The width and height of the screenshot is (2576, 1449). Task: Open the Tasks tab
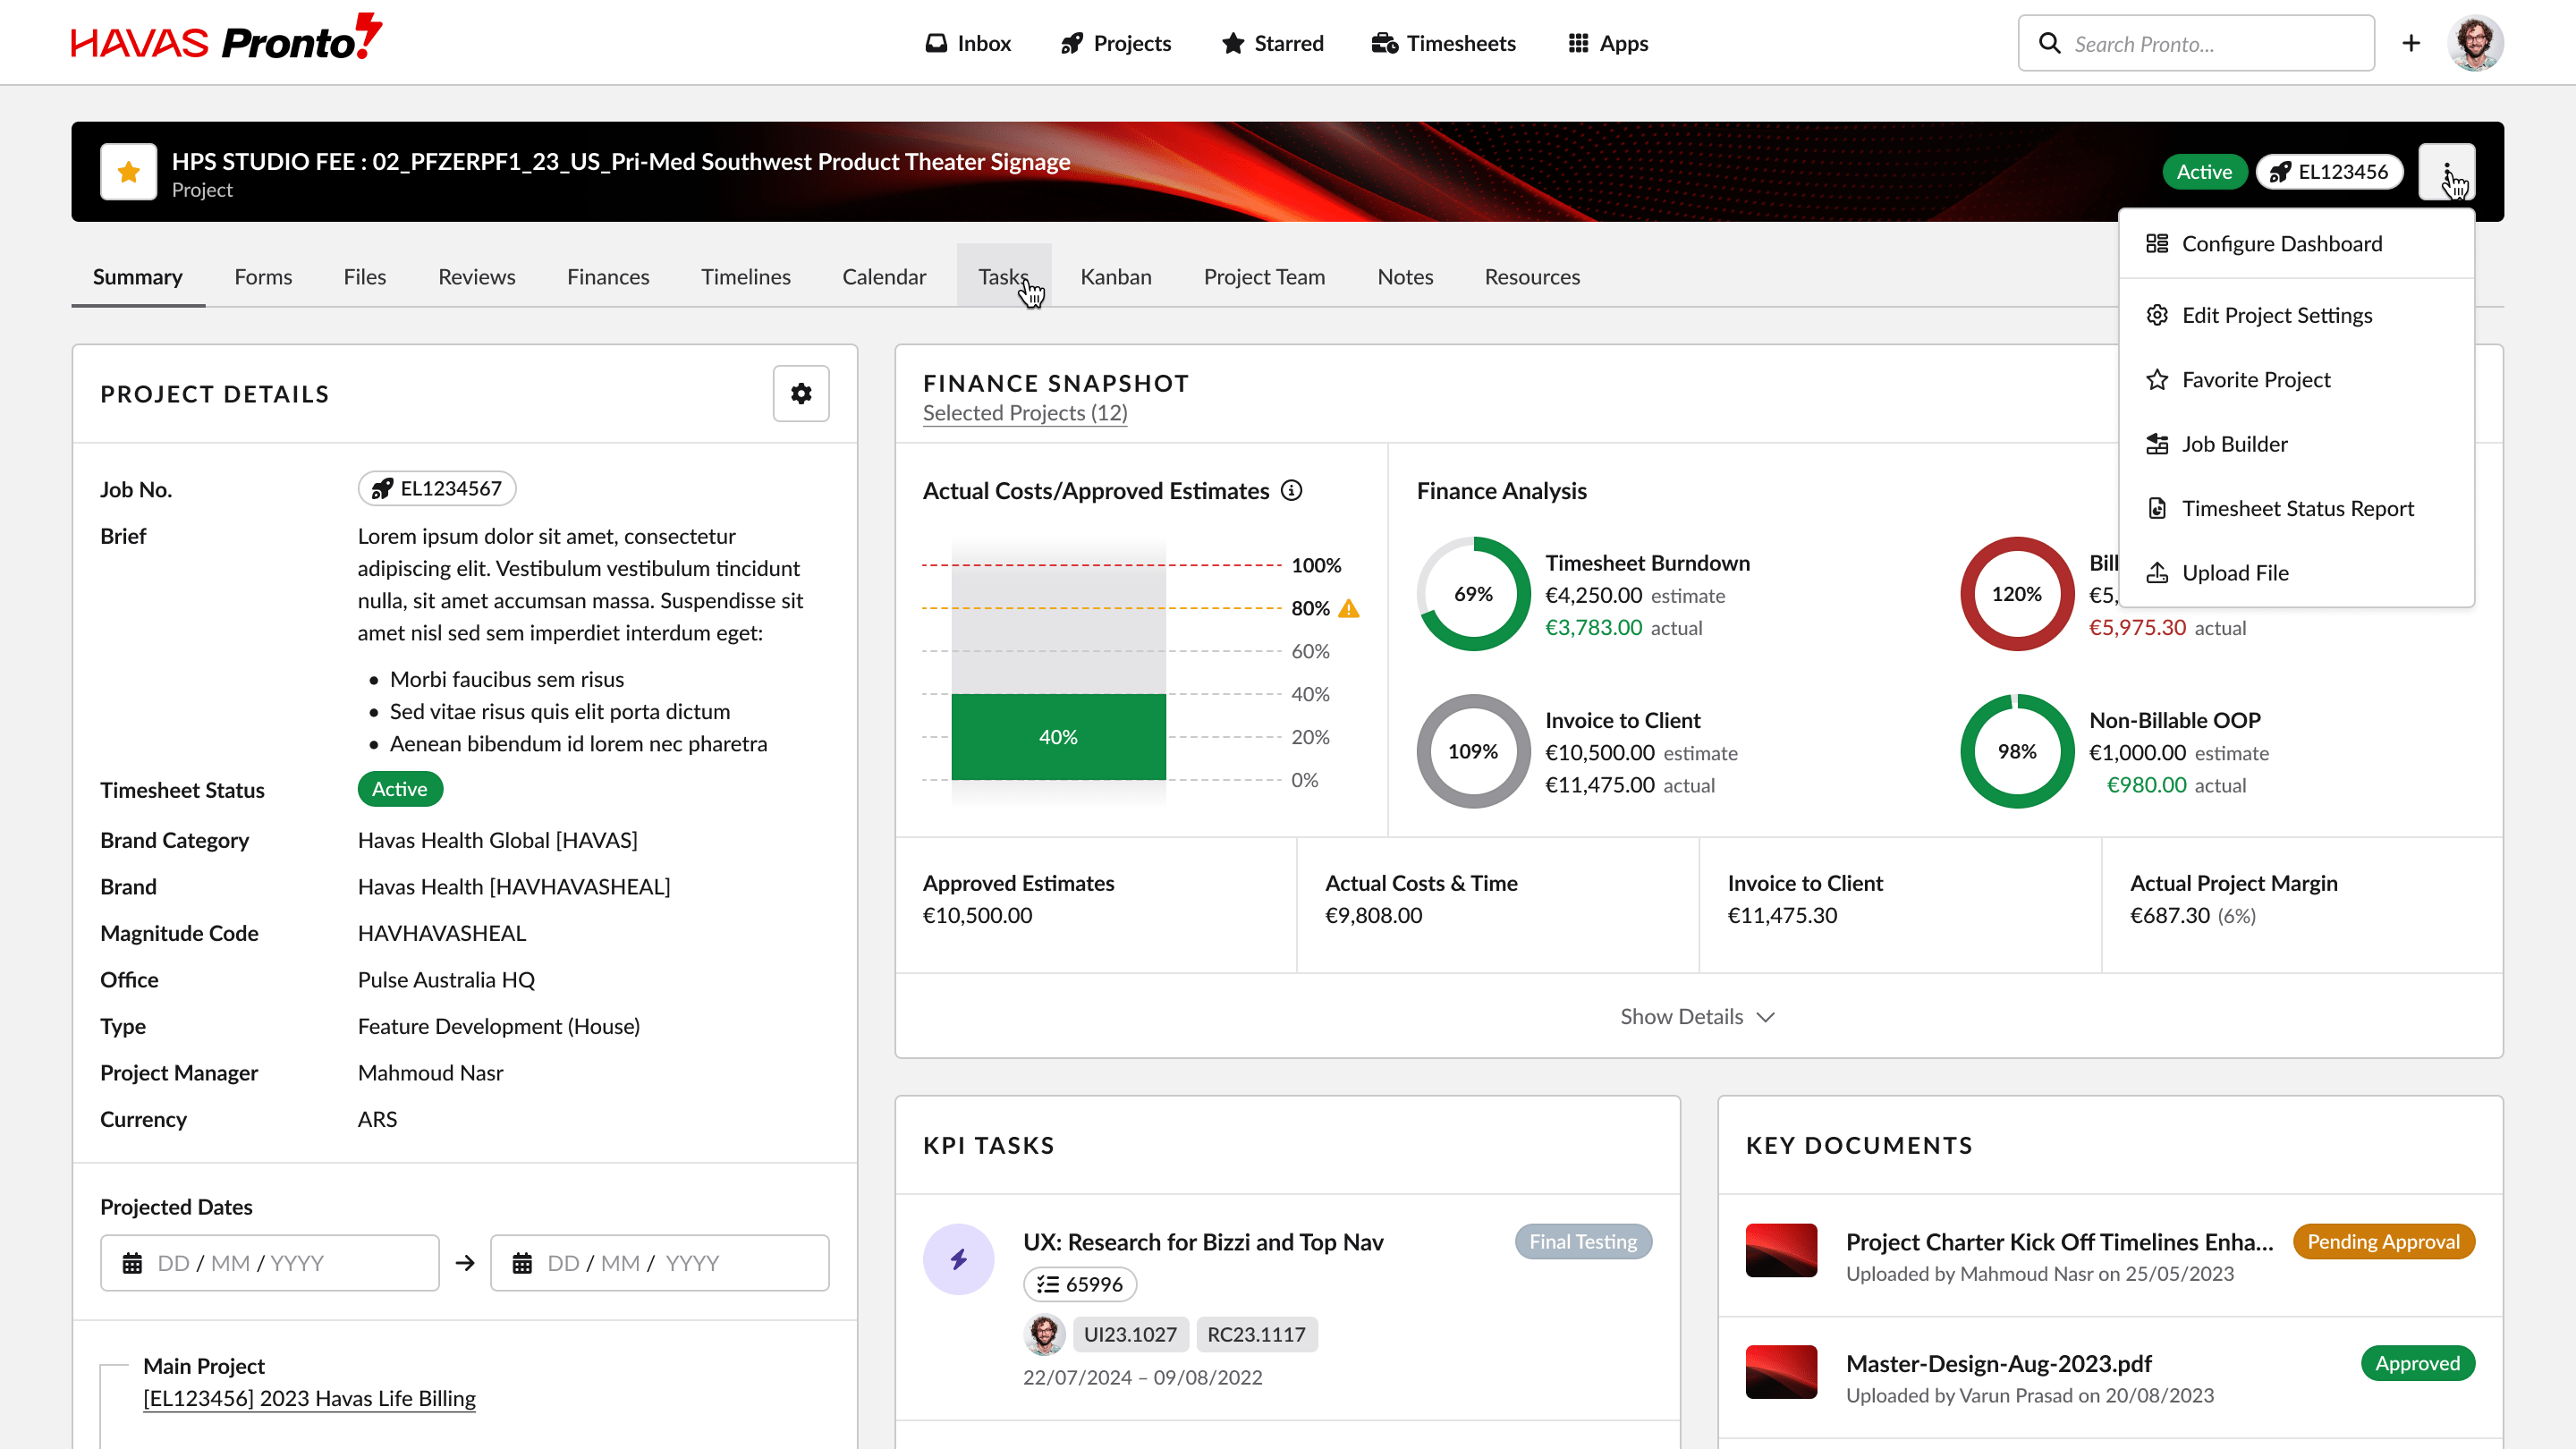[x=1004, y=276]
